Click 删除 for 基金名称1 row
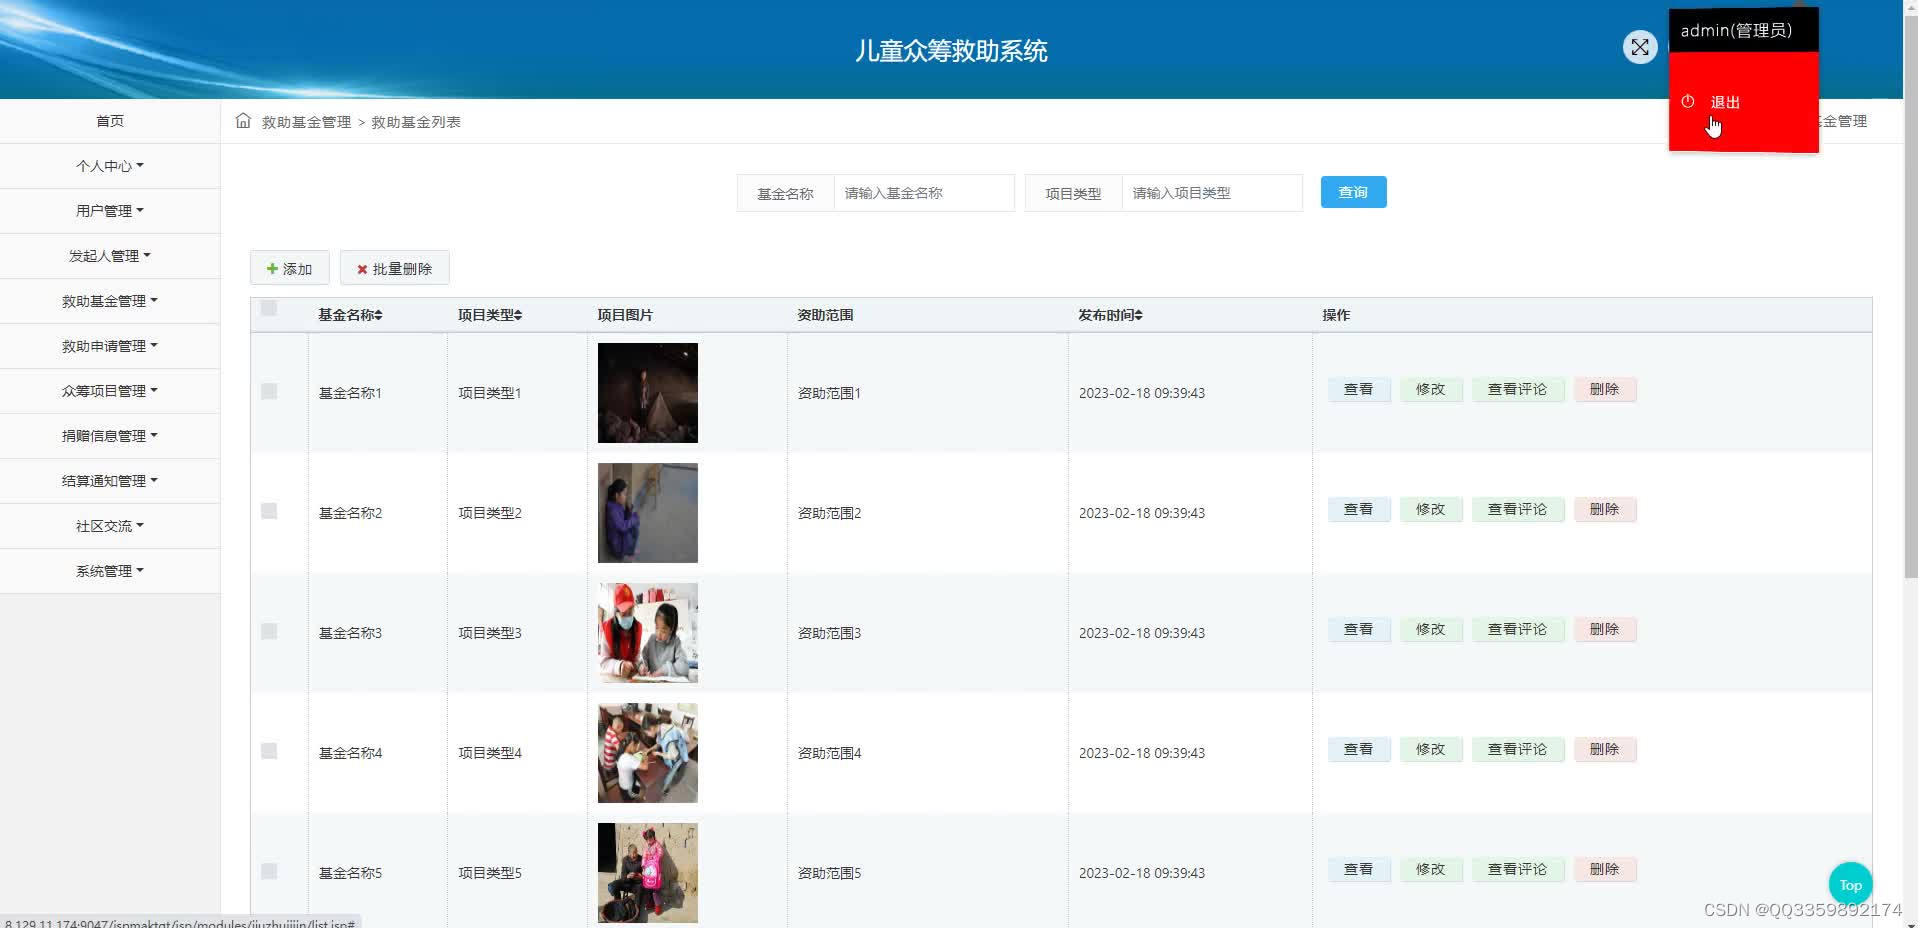Image resolution: width=1918 pixels, height=928 pixels. point(1605,389)
